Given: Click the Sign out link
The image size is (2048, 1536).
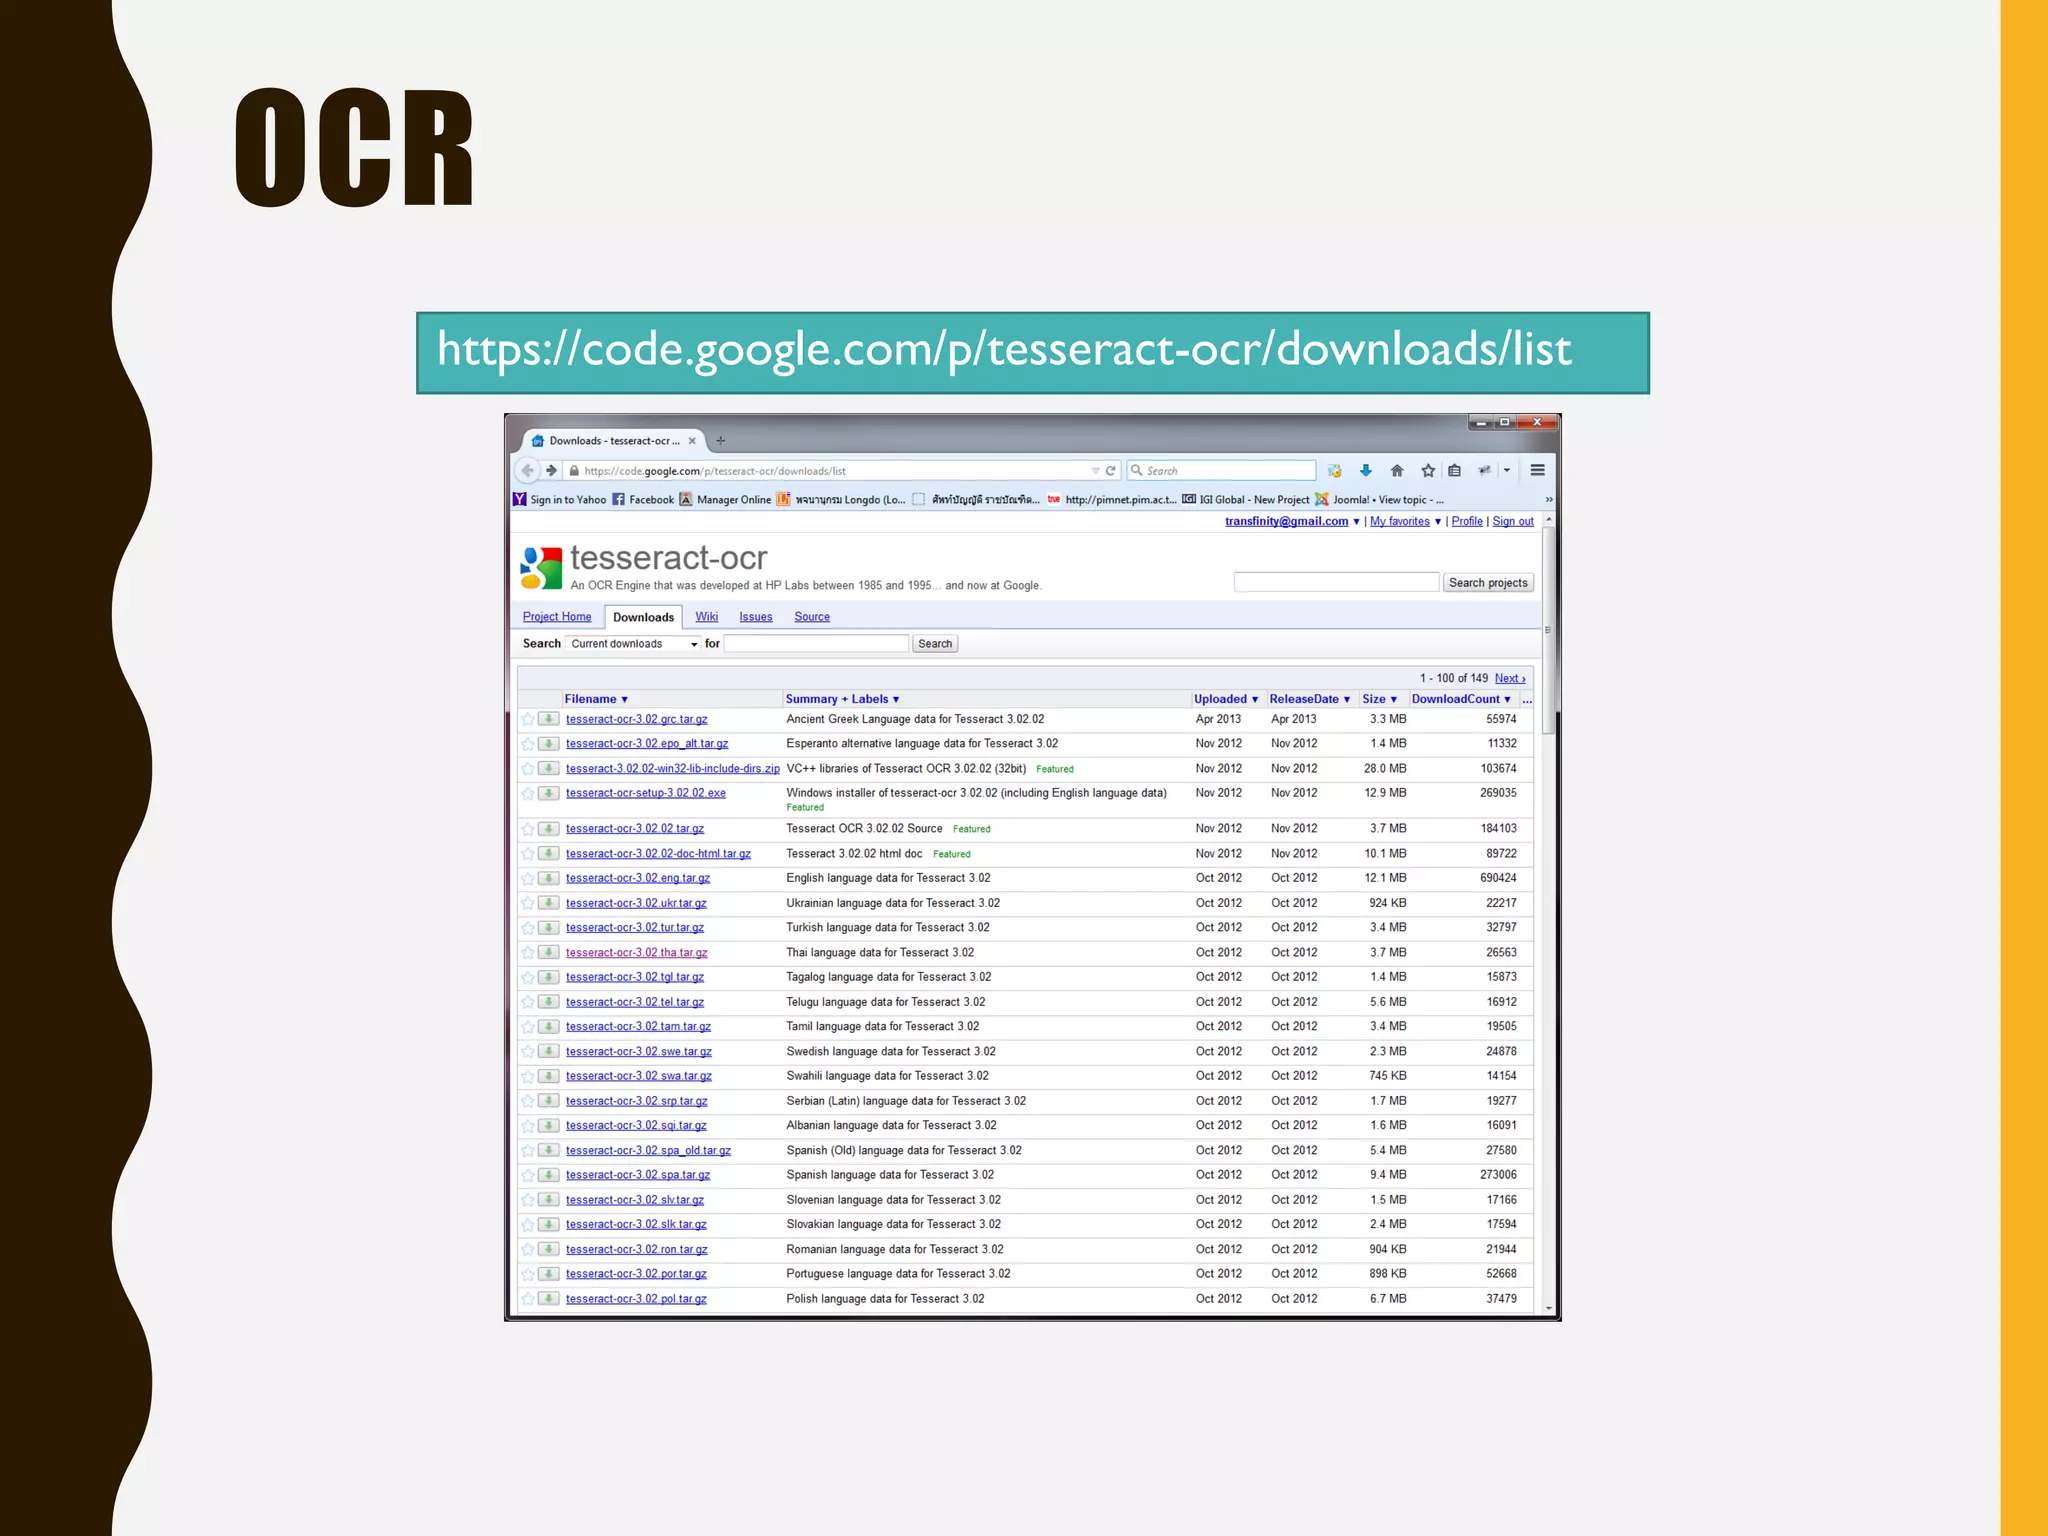Looking at the screenshot, I should pos(1513,522).
